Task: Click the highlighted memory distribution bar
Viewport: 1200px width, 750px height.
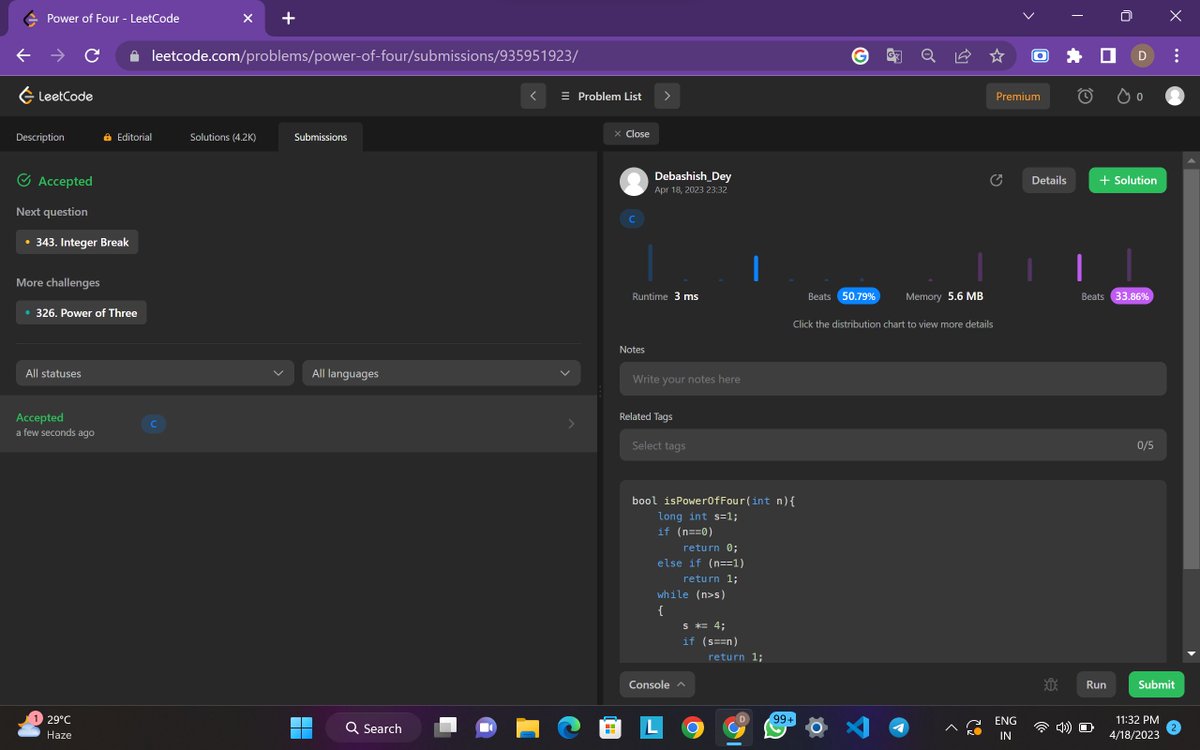Action: (x=1079, y=268)
